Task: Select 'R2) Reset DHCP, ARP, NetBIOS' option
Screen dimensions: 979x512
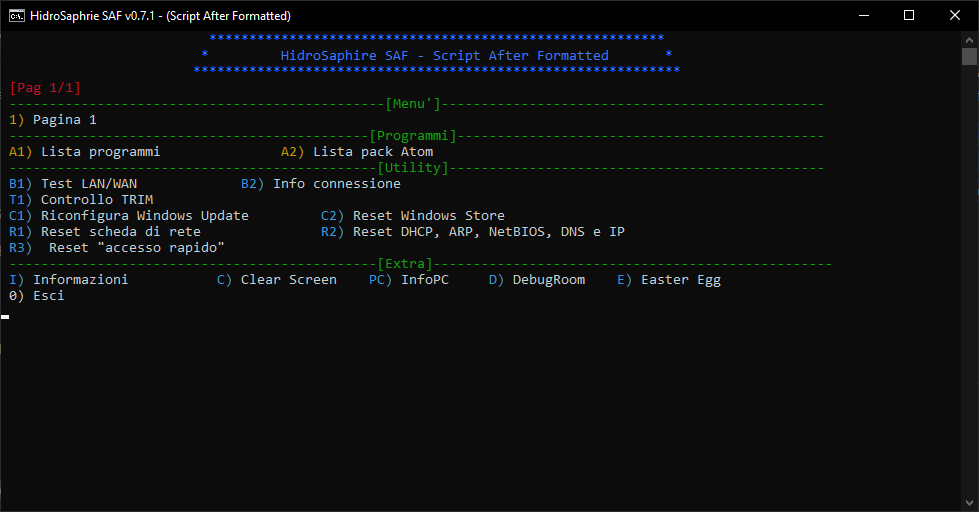Action: point(473,232)
